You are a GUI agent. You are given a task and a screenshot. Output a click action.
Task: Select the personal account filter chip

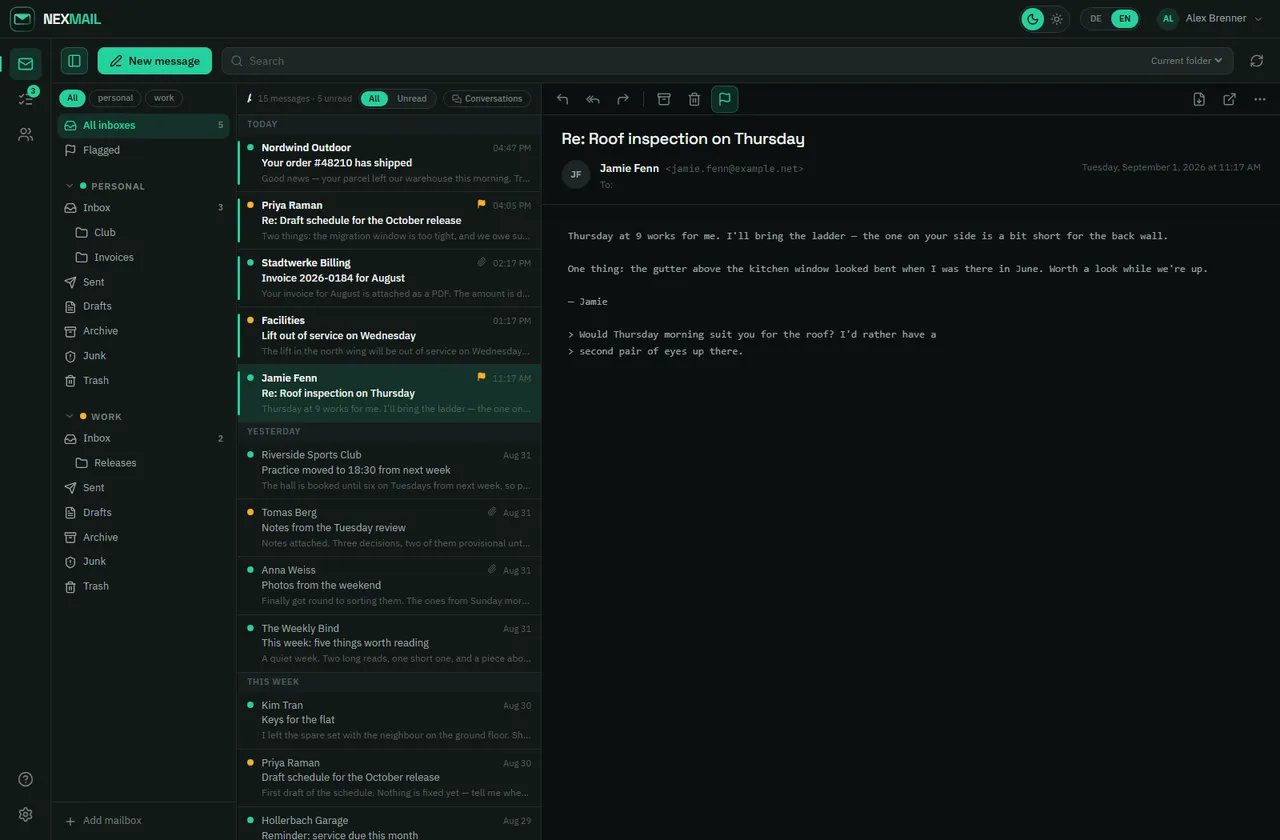[x=115, y=98]
